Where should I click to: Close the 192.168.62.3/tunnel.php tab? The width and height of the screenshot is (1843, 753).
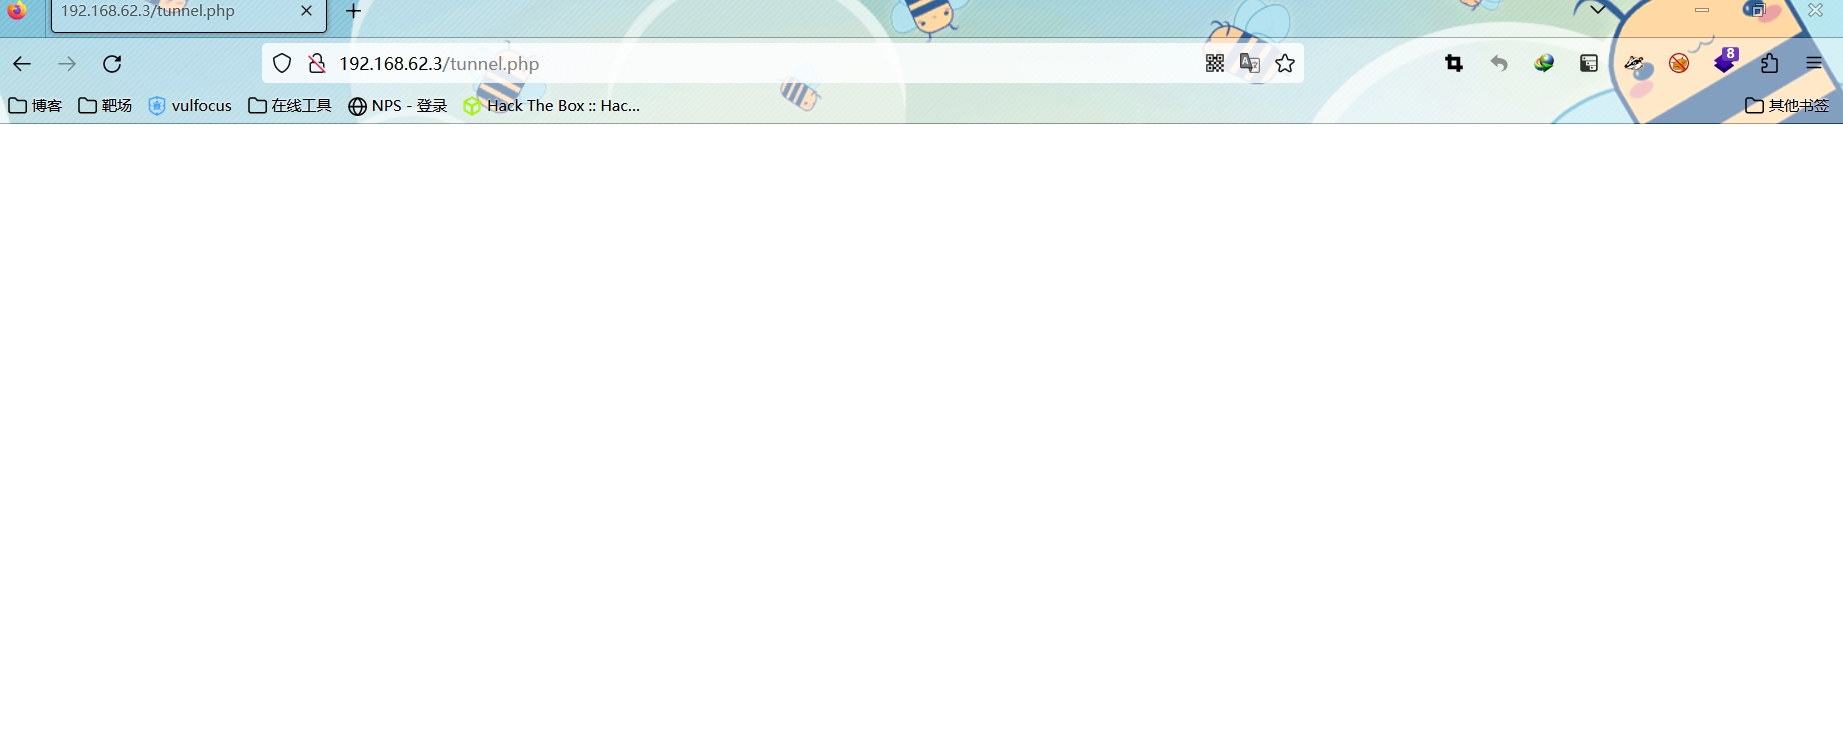click(x=306, y=11)
